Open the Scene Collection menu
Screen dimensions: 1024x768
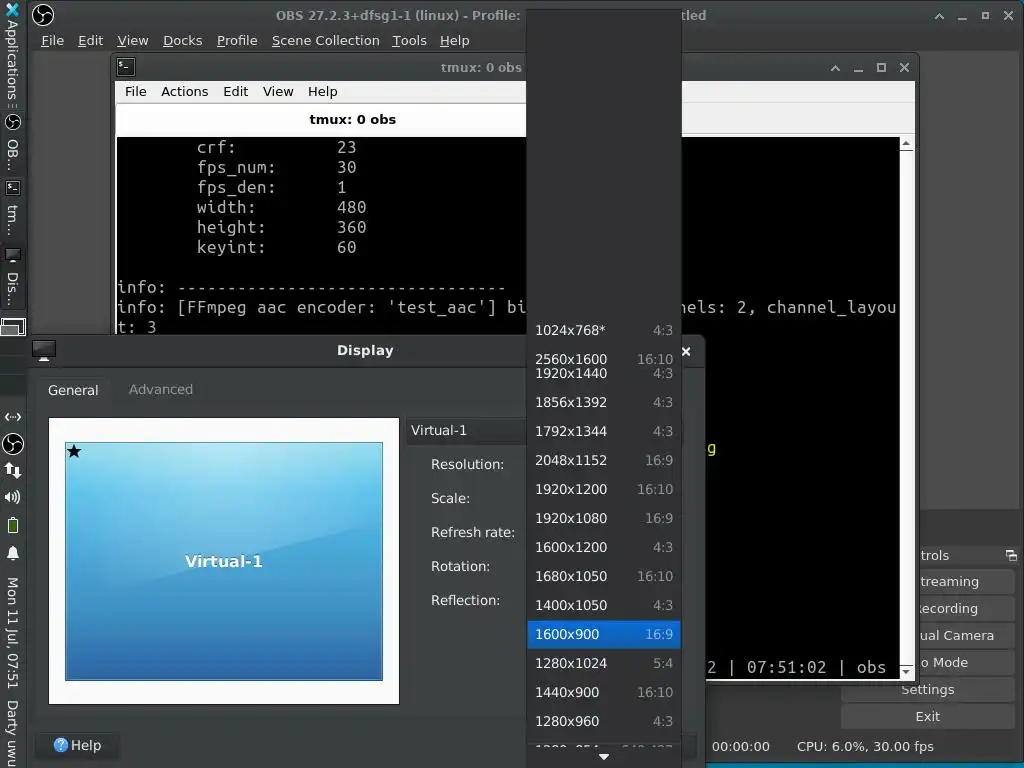pyautogui.click(x=325, y=40)
